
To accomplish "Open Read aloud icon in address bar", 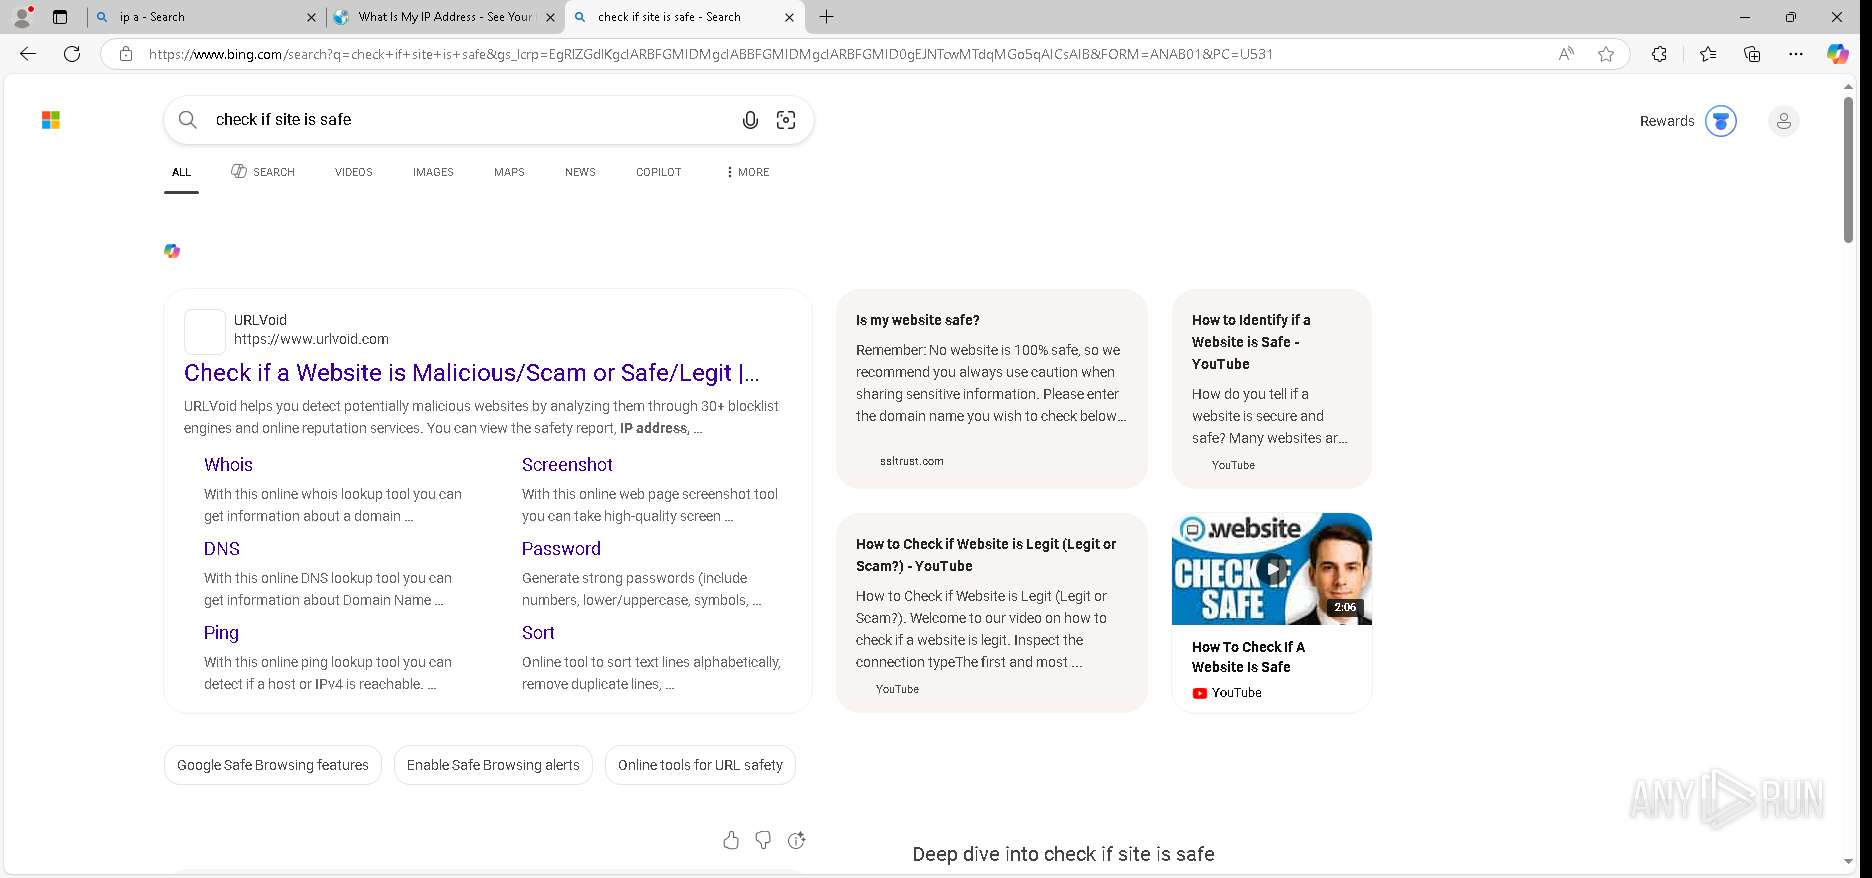I will click(x=1566, y=54).
